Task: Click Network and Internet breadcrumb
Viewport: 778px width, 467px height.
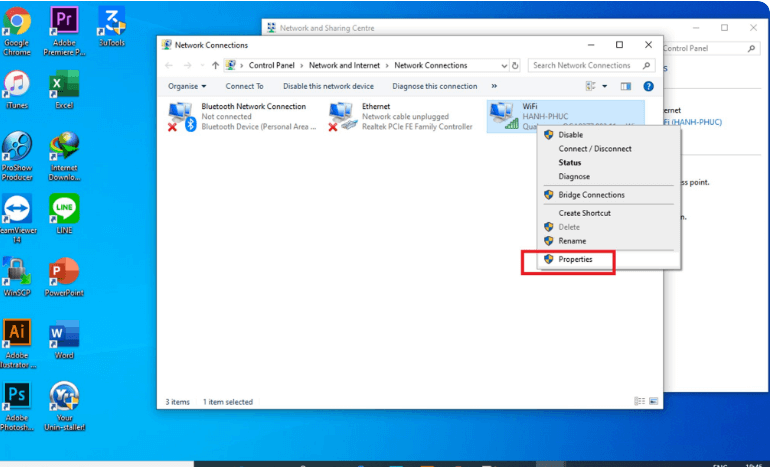Action: pos(344,66)
